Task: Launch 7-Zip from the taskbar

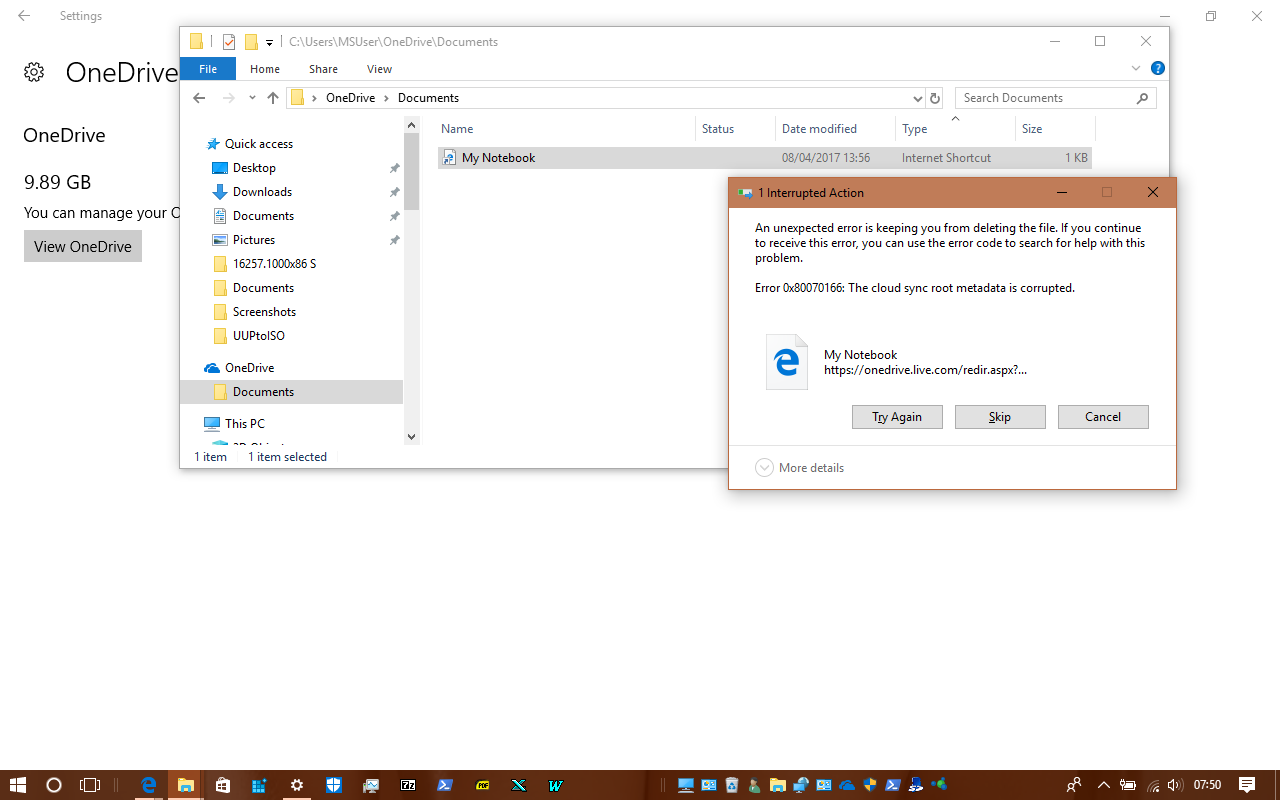Action: [x=408, y=785]
